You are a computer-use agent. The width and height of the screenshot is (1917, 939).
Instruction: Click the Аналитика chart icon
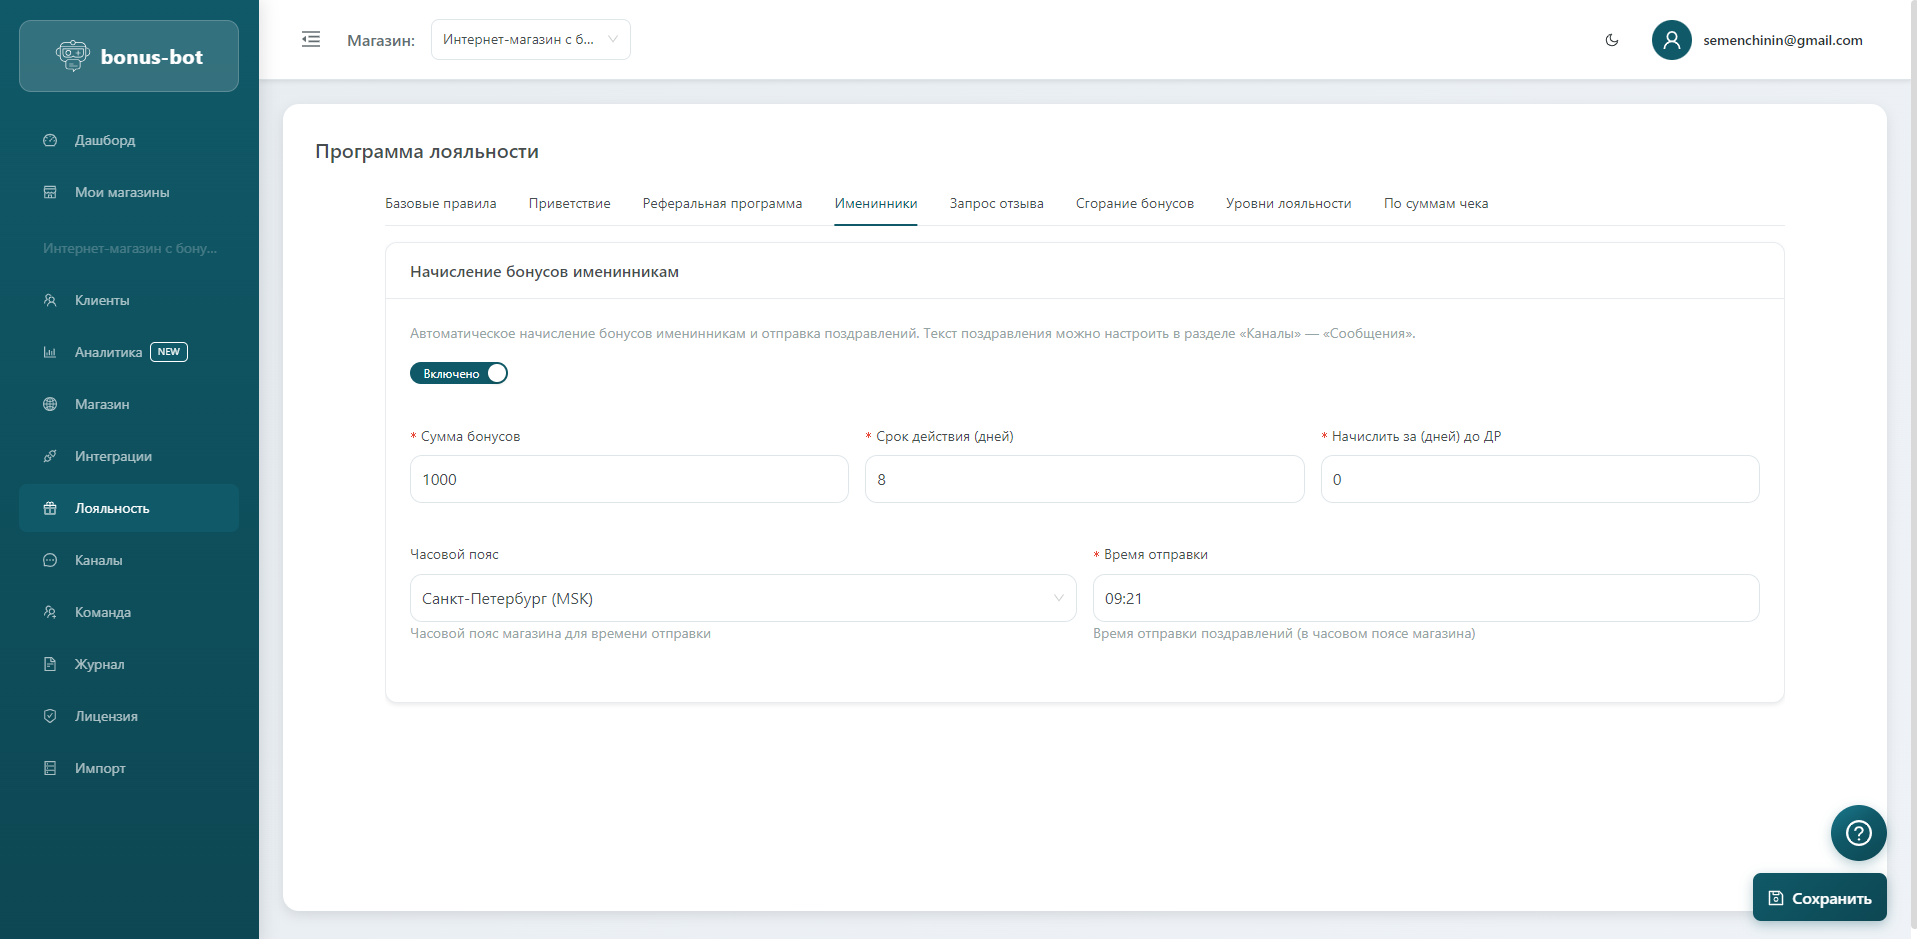(50, 352)
